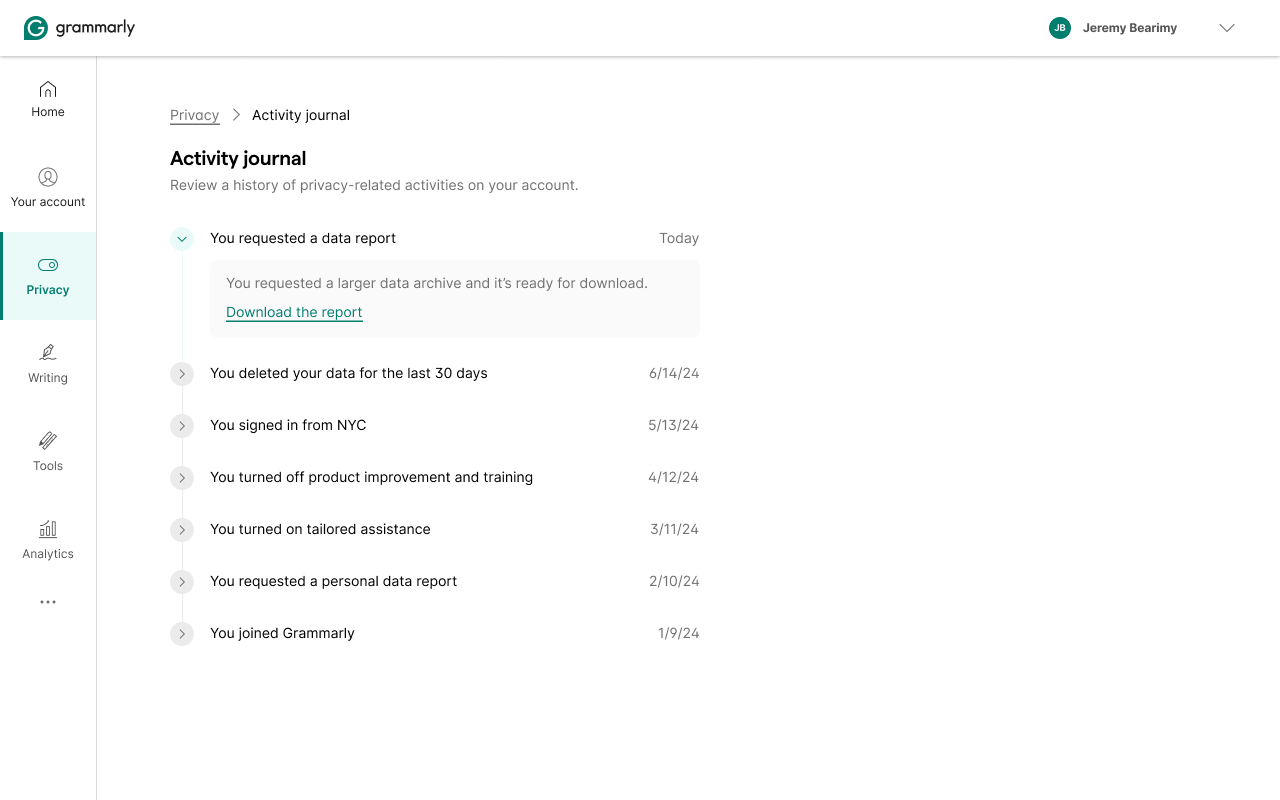Collapse the data report activity entry
1280x800 pixels.
(x=181, y=238)
